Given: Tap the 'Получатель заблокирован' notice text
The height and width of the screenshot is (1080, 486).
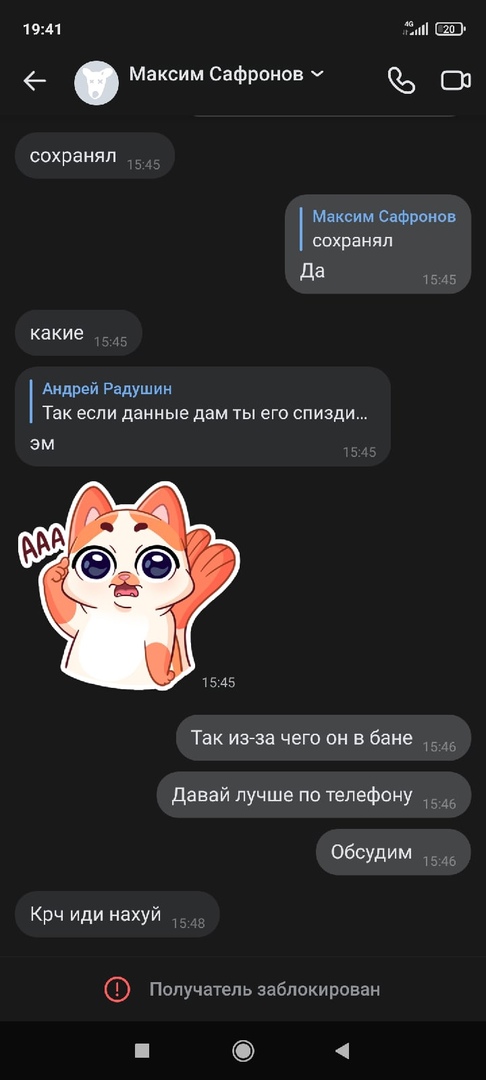Looking at the screenshot, I should (x=264, y=990).
